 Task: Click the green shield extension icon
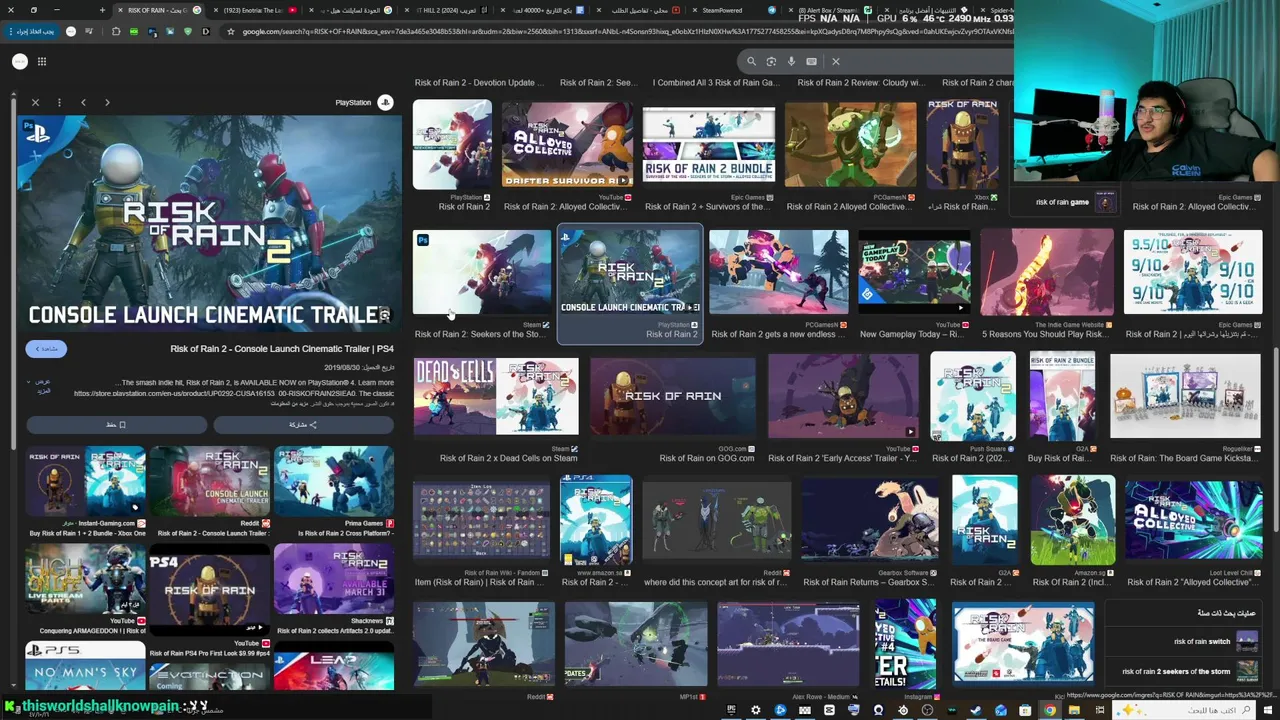pos(187,31)
